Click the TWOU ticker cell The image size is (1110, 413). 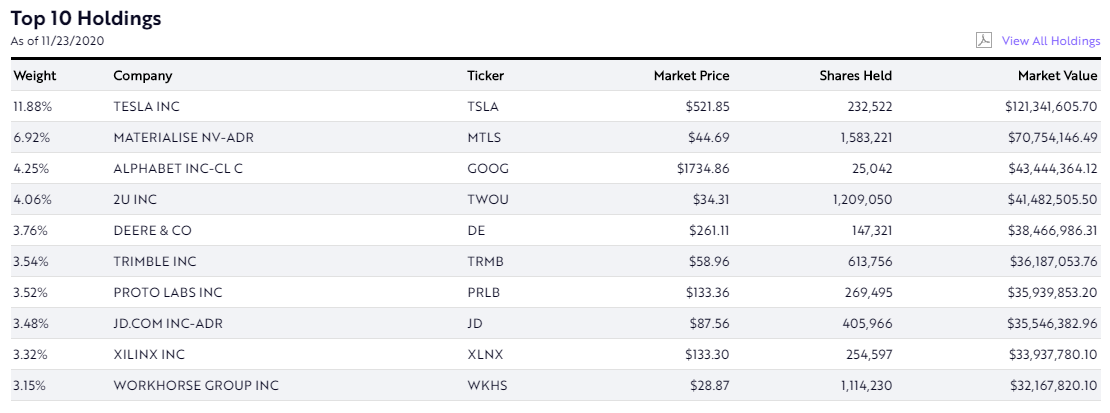tap(488, 199)
